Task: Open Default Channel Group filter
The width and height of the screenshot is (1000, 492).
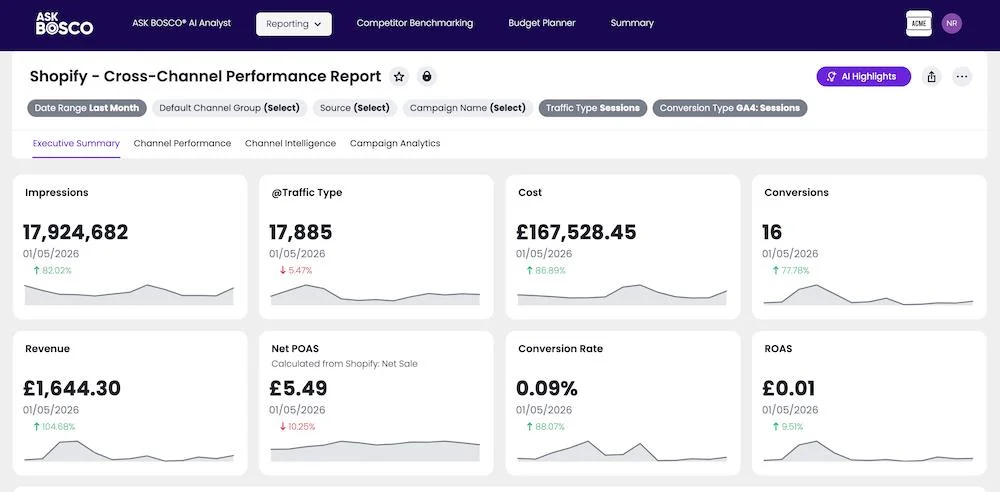Action: click(230, 108)
